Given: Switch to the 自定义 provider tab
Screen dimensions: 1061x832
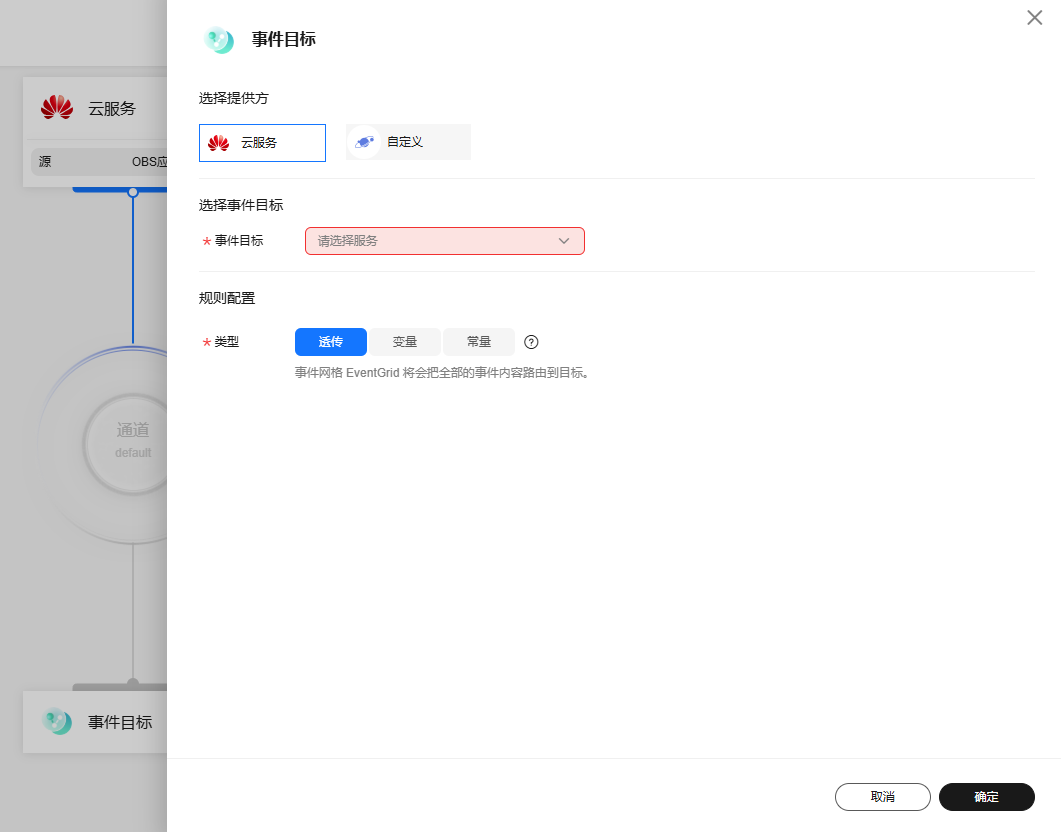Looking at the screenshot, I should click(408, 141).
